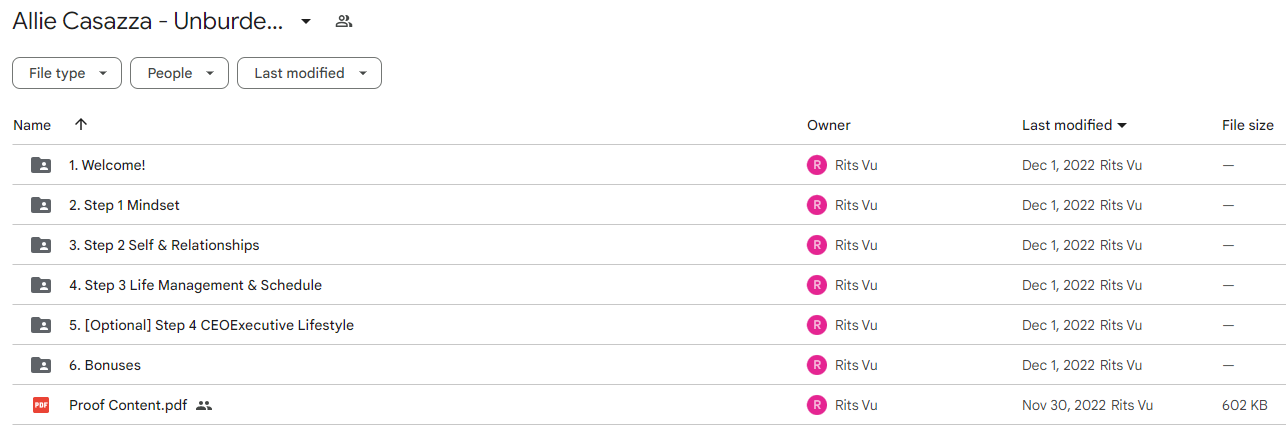Select the Proof Content.pdf file name
Screen dimensions: 1286x444
click(128, 405)
